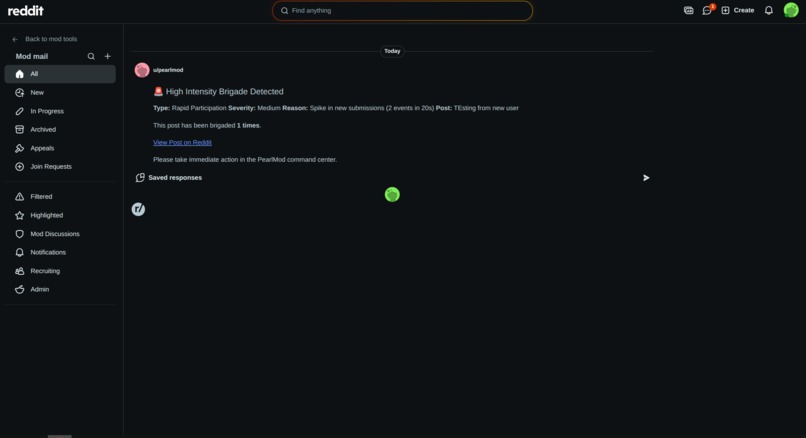Click the Archived box icon

20,130
